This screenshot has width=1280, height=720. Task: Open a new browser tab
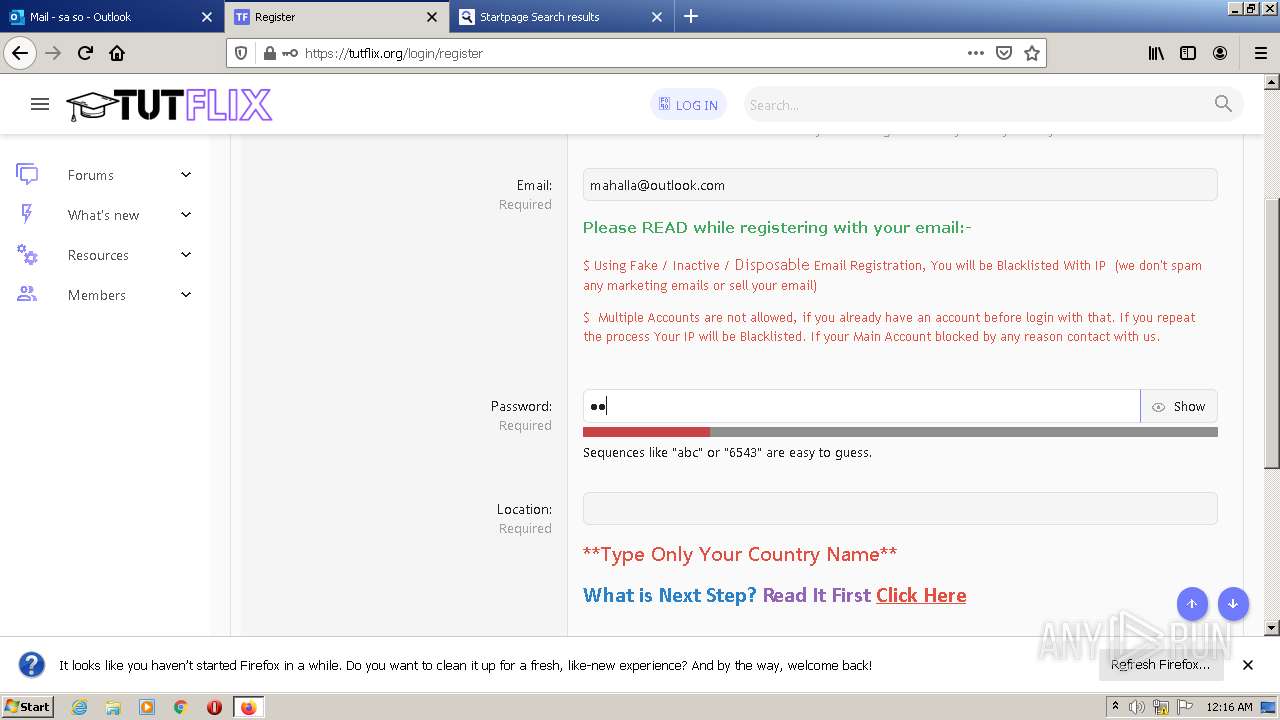(x=691, y=16)
